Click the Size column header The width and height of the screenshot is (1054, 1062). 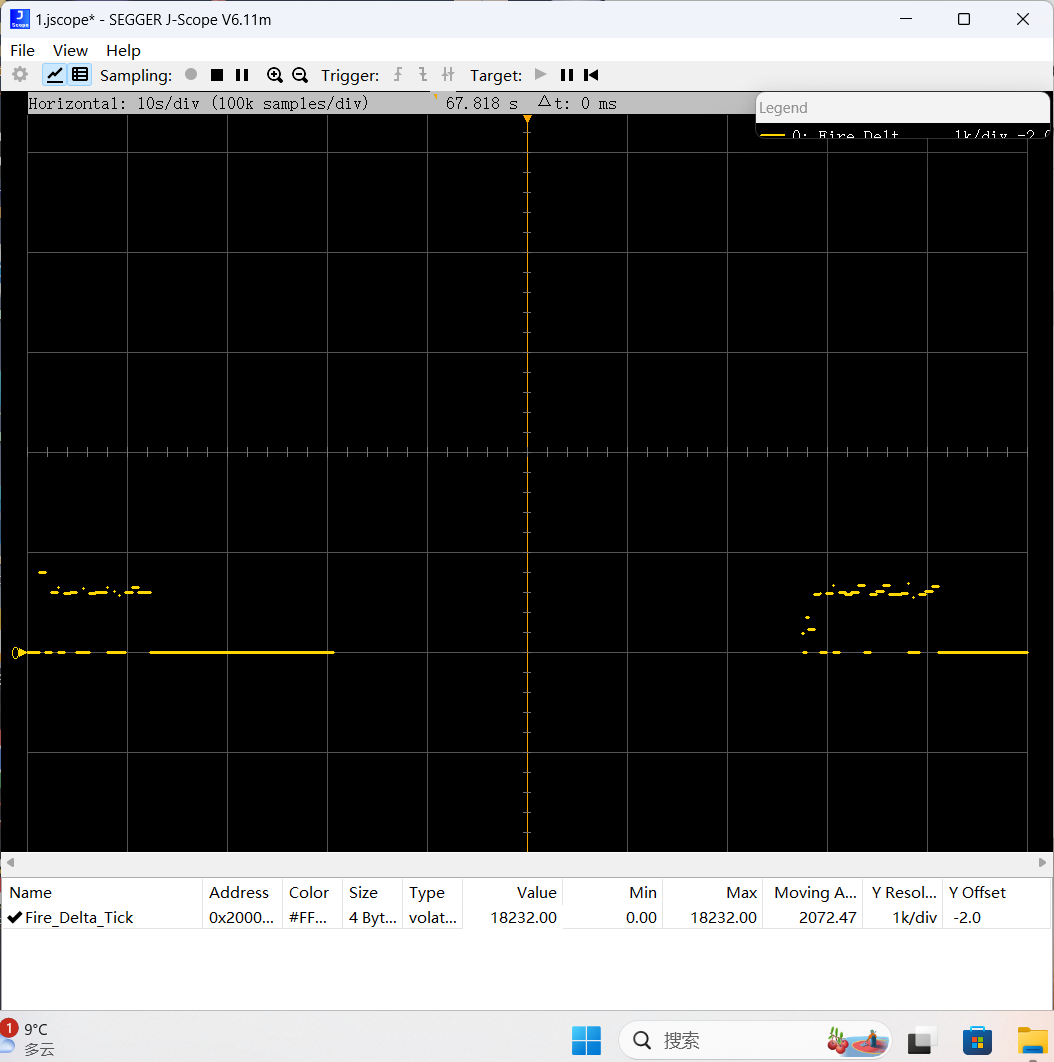click(373, 892)
